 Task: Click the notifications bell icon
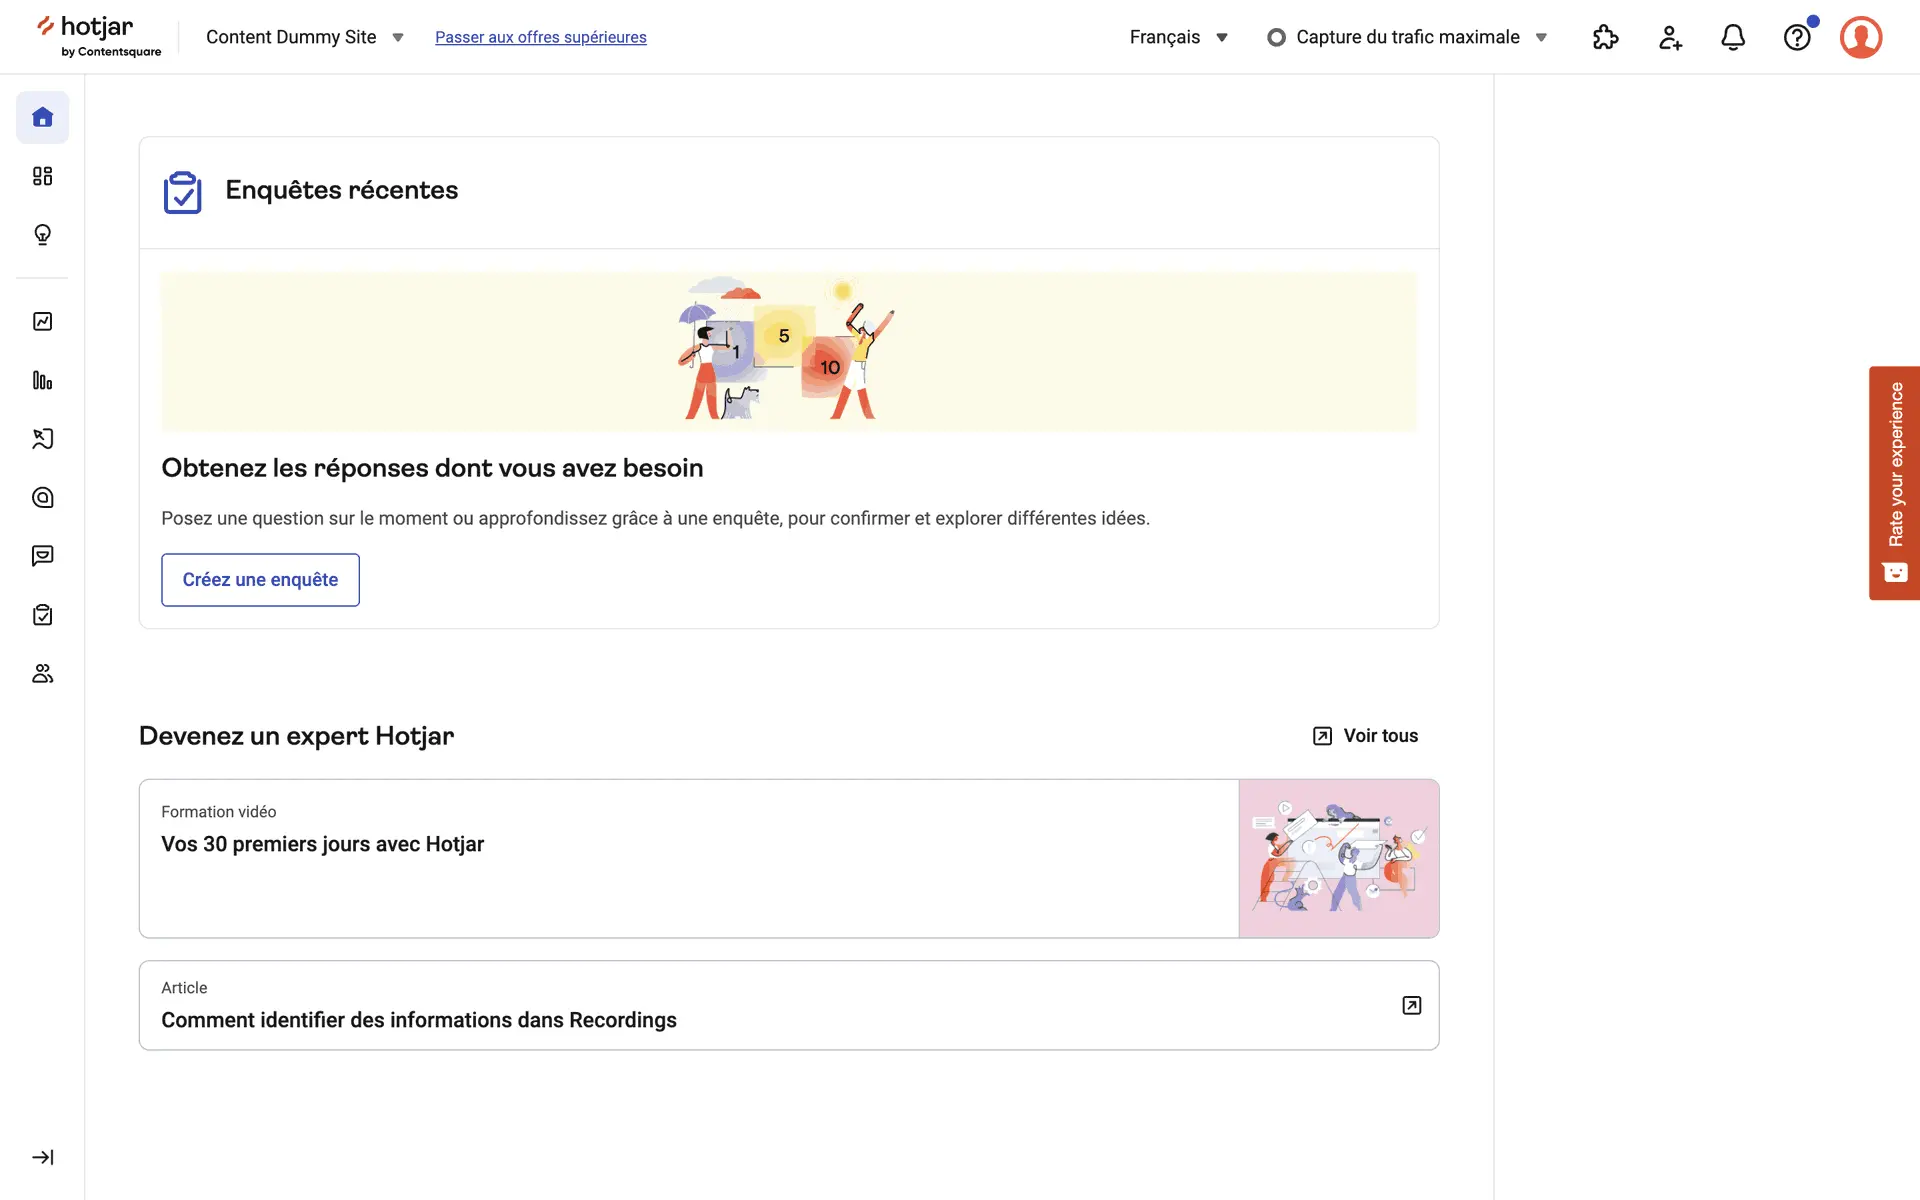(x=1733, y=37)
